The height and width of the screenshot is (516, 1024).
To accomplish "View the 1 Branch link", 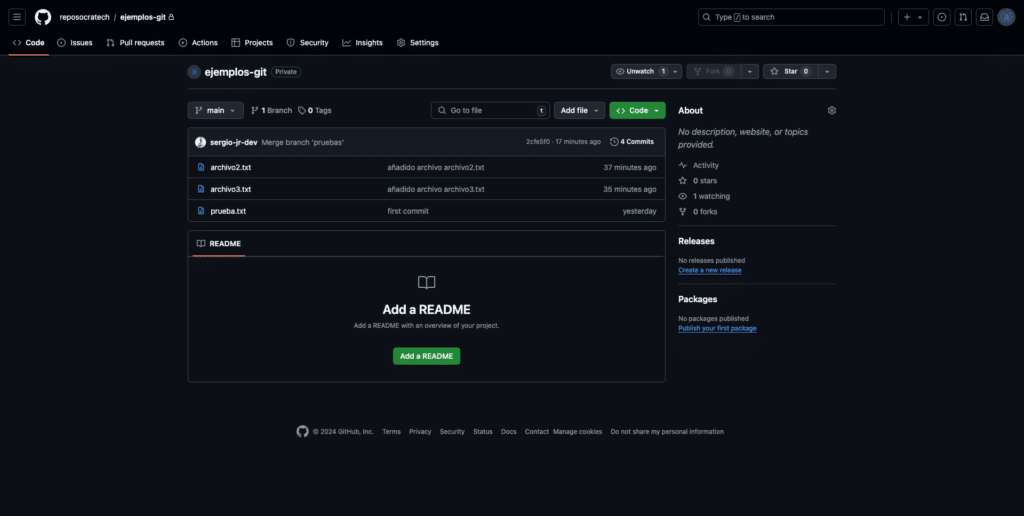I will pos(271,110).
